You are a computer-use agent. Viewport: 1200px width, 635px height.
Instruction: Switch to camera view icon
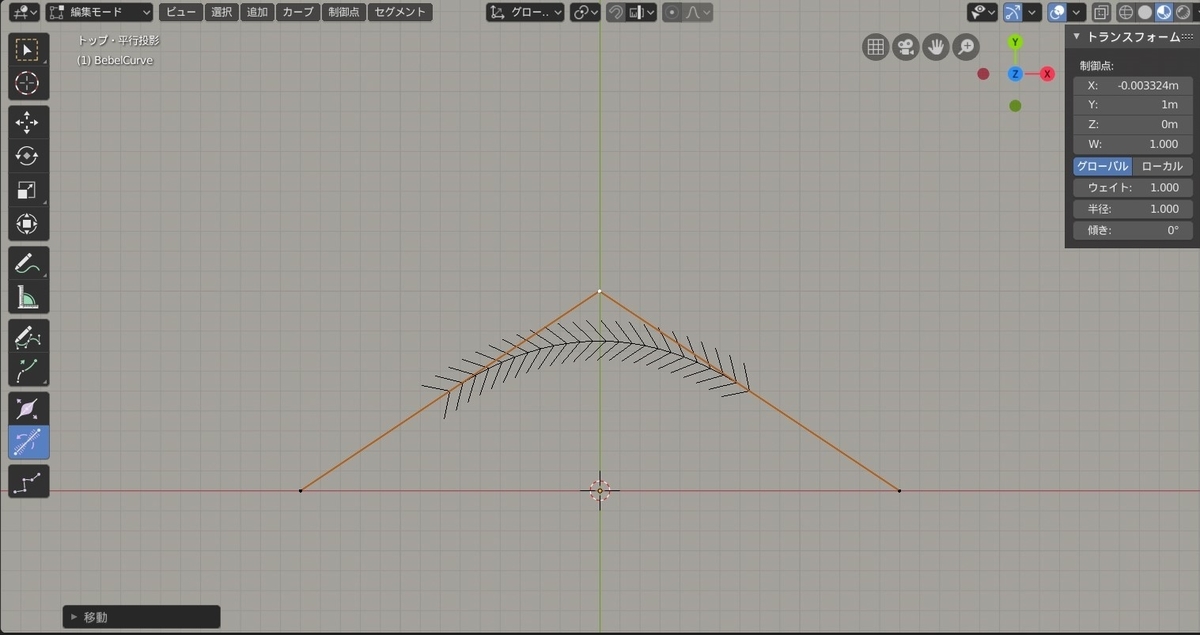[906, 47]
